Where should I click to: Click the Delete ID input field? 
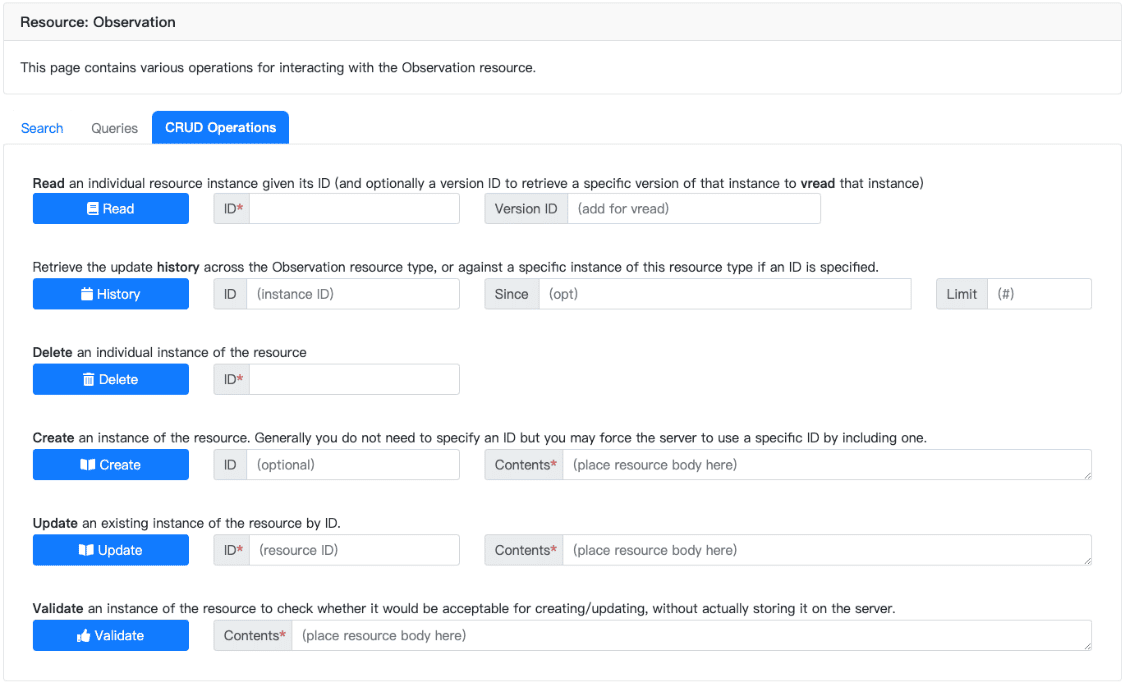[x=354, y=379]
